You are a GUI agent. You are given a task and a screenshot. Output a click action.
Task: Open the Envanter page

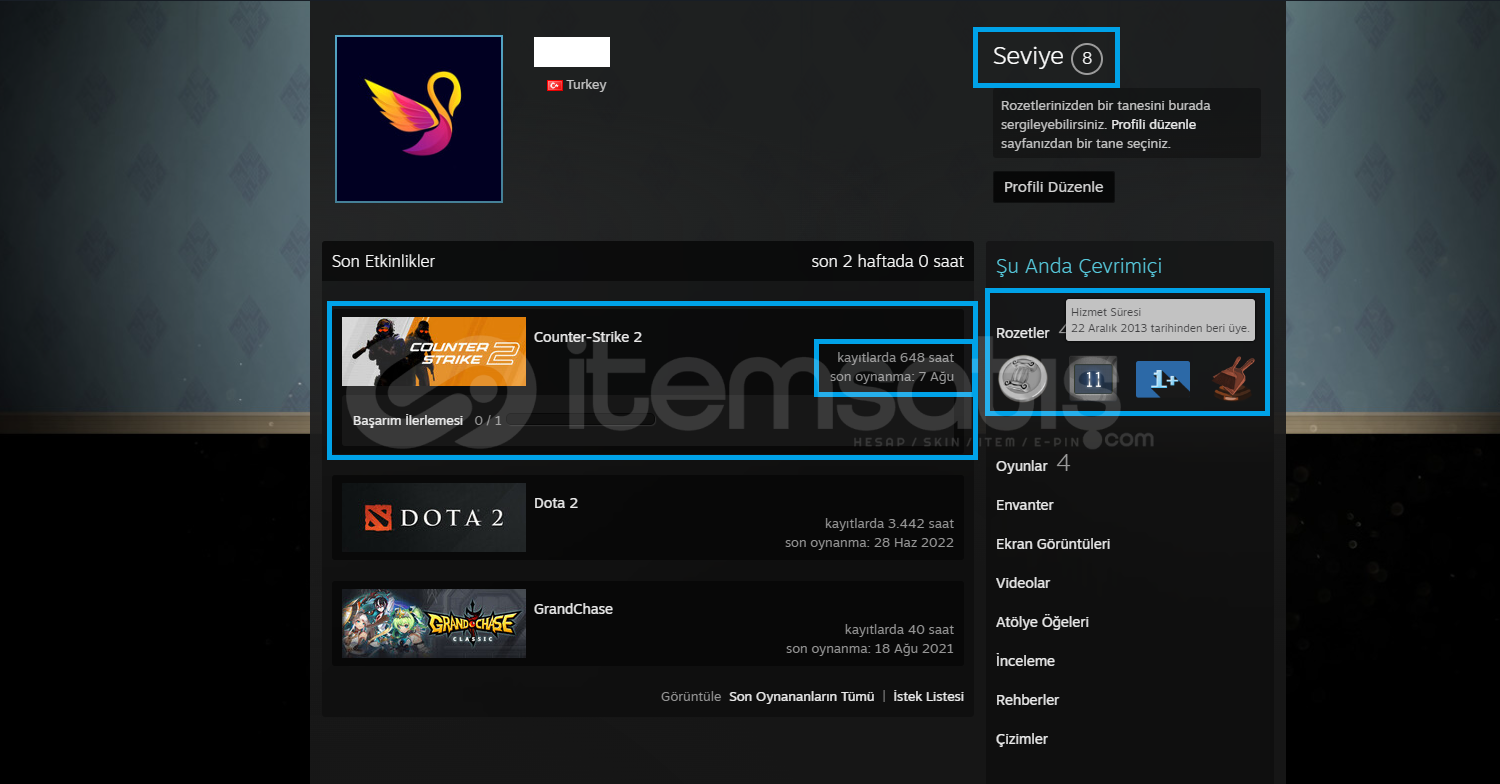tap(1025, 505)
